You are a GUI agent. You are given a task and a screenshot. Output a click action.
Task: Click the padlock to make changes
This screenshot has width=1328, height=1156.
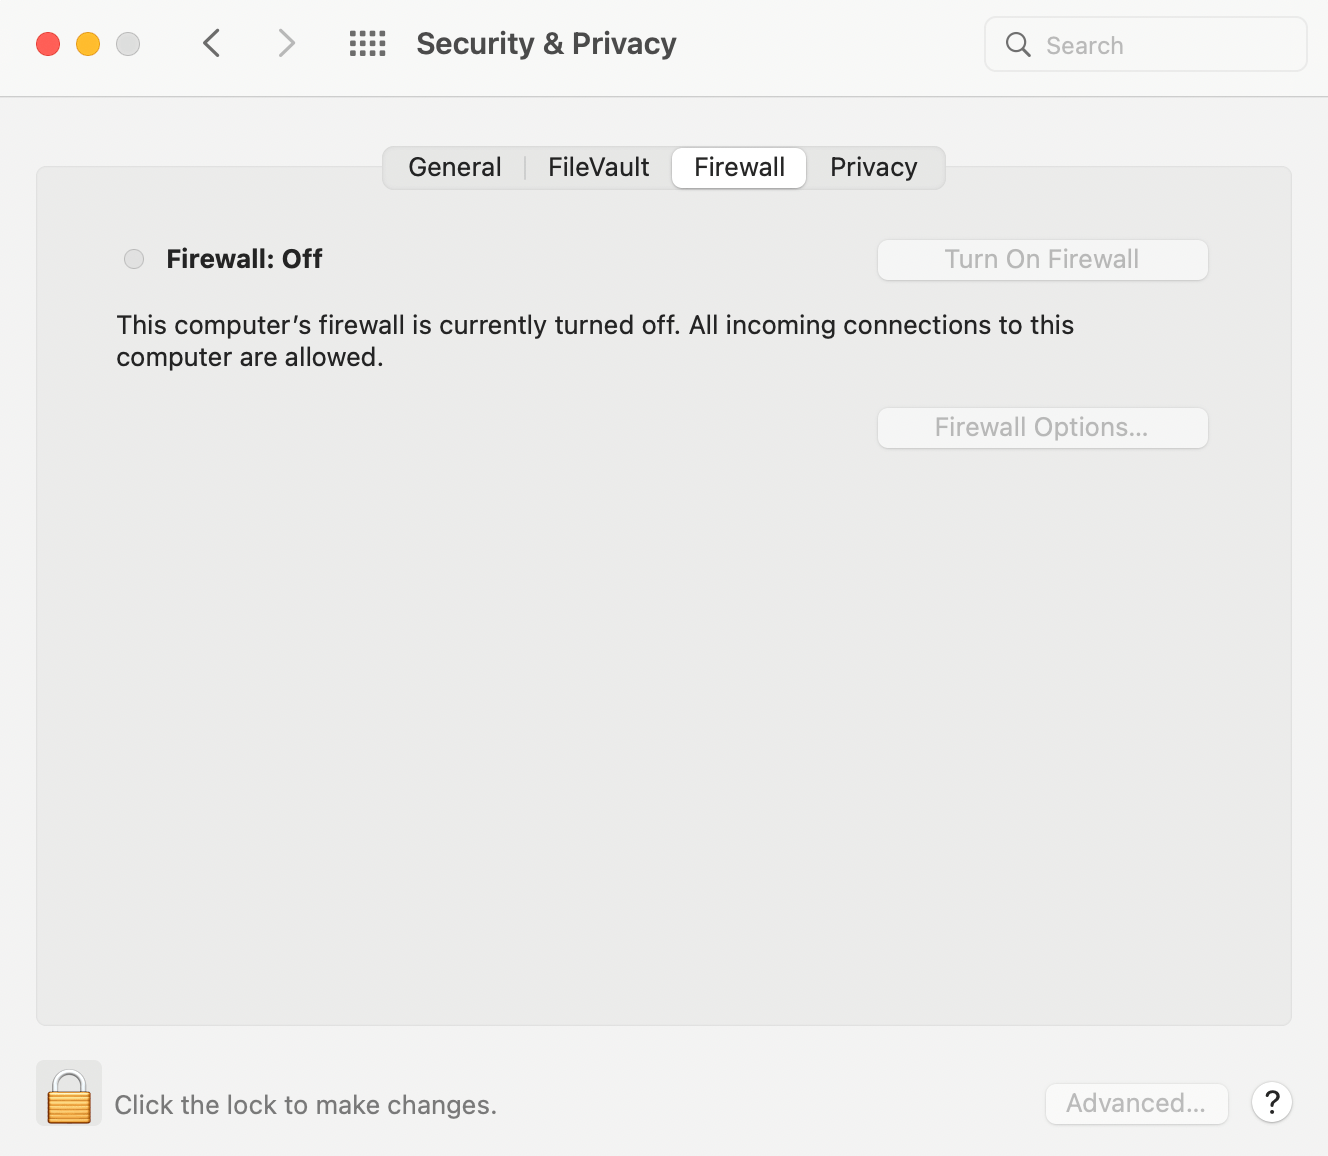(x=68, y=1093)
